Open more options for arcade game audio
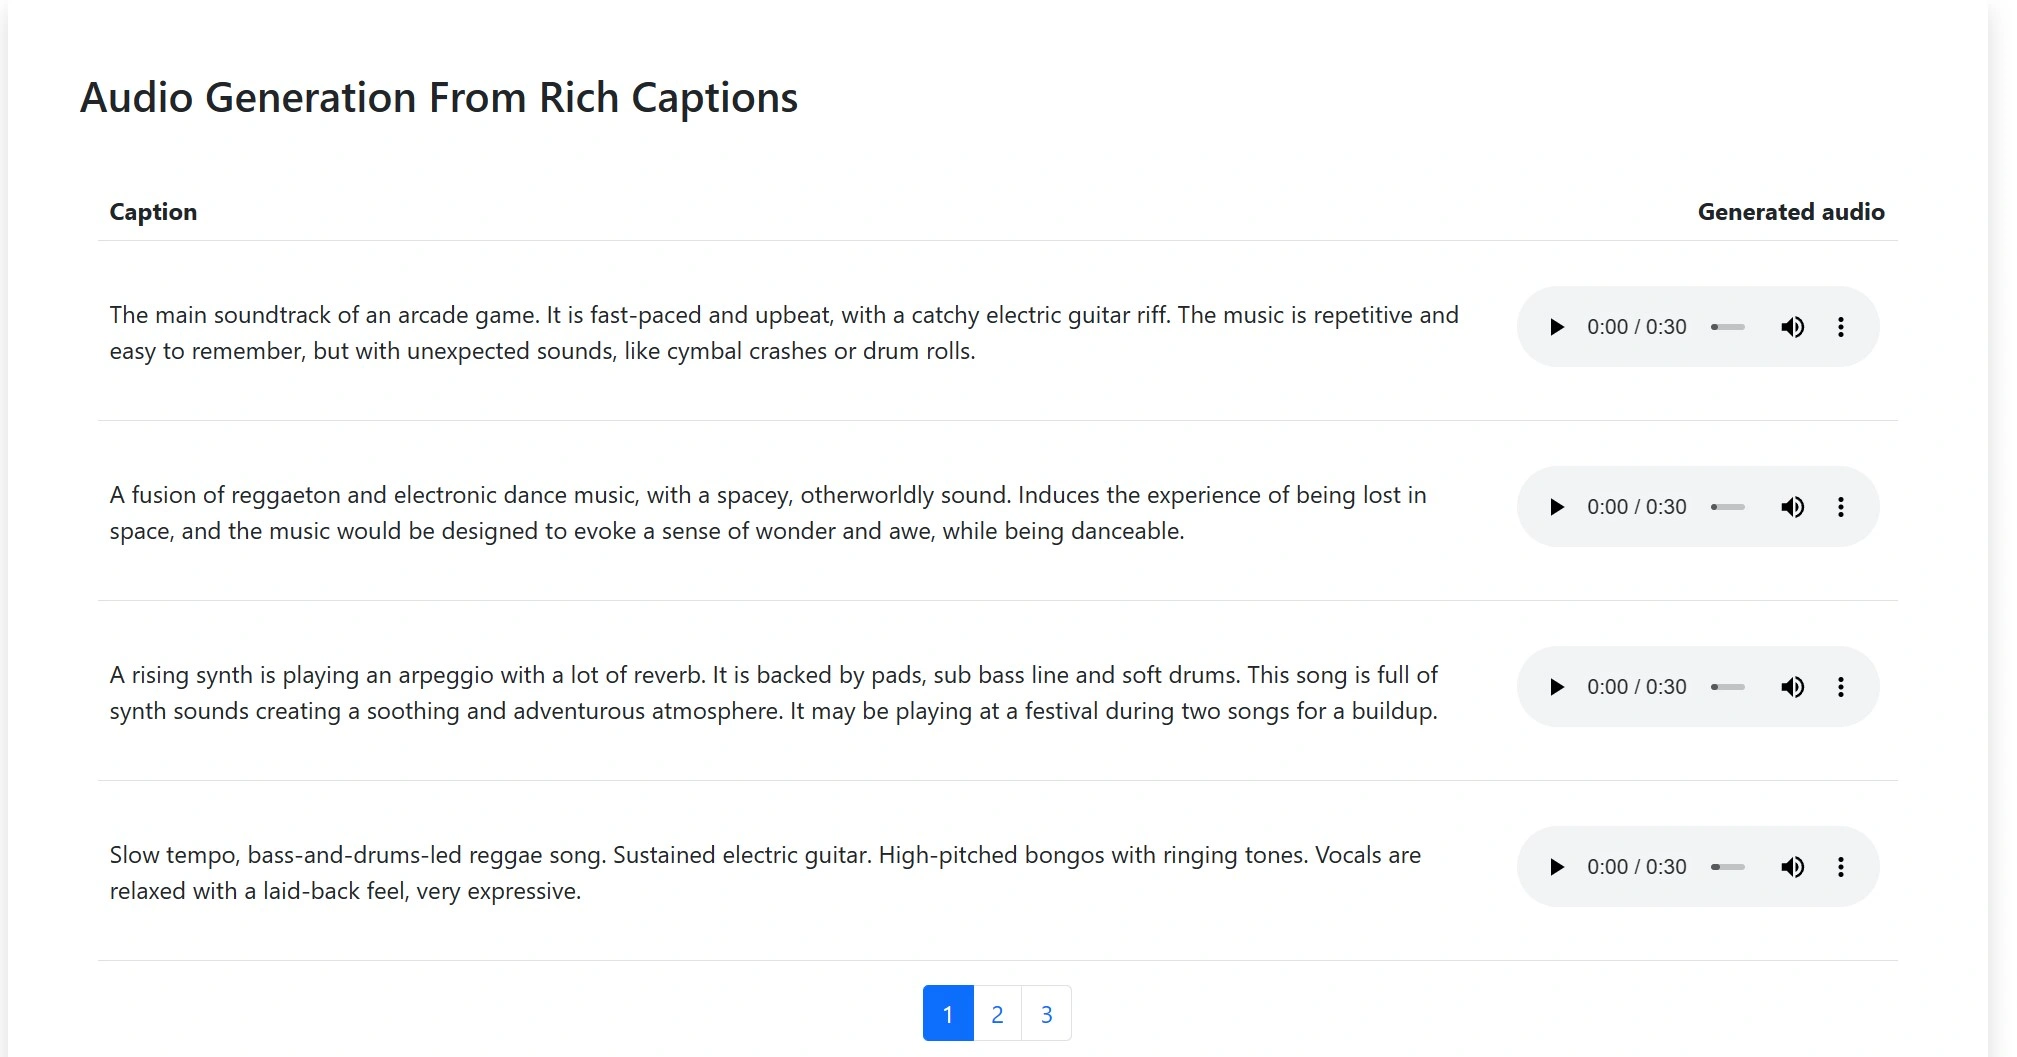This screenshot has width=2017, height=1057. (x=1840, y=327)
